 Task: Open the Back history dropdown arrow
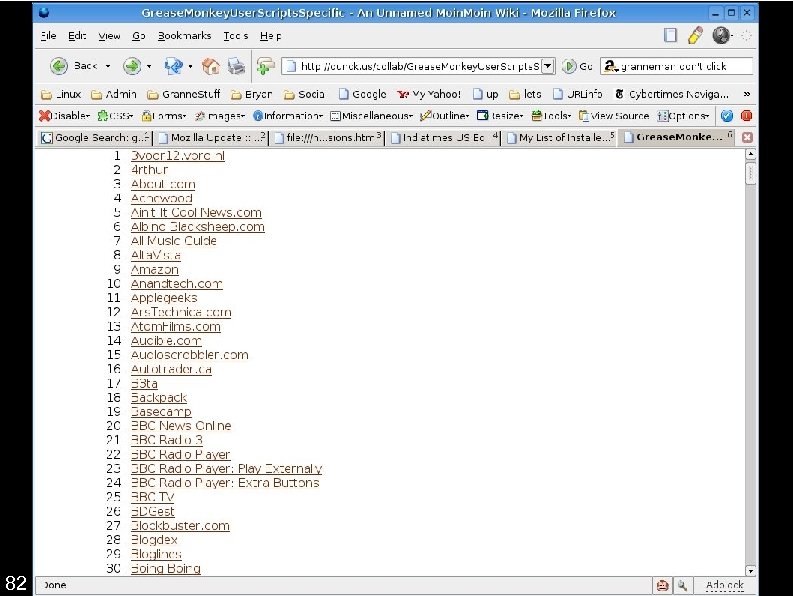(x=108, y=66)
